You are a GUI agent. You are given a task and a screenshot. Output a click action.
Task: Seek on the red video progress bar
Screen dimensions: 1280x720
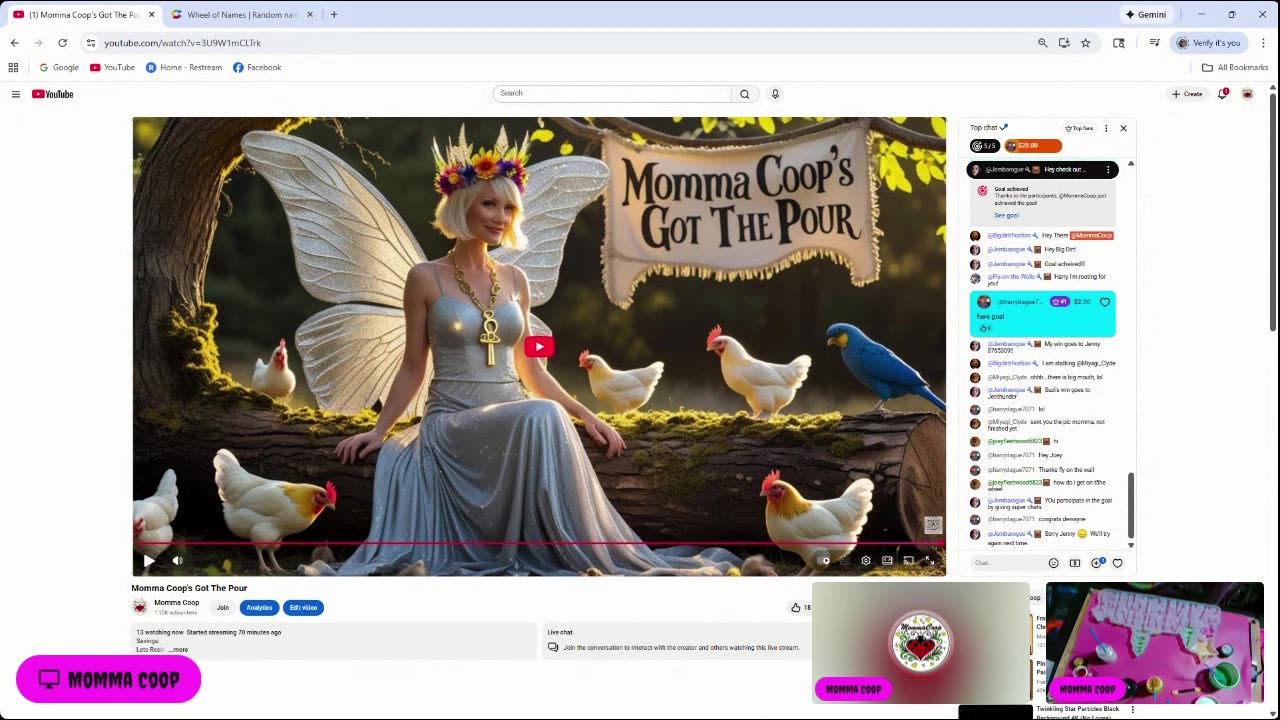[x=539, y=544]
